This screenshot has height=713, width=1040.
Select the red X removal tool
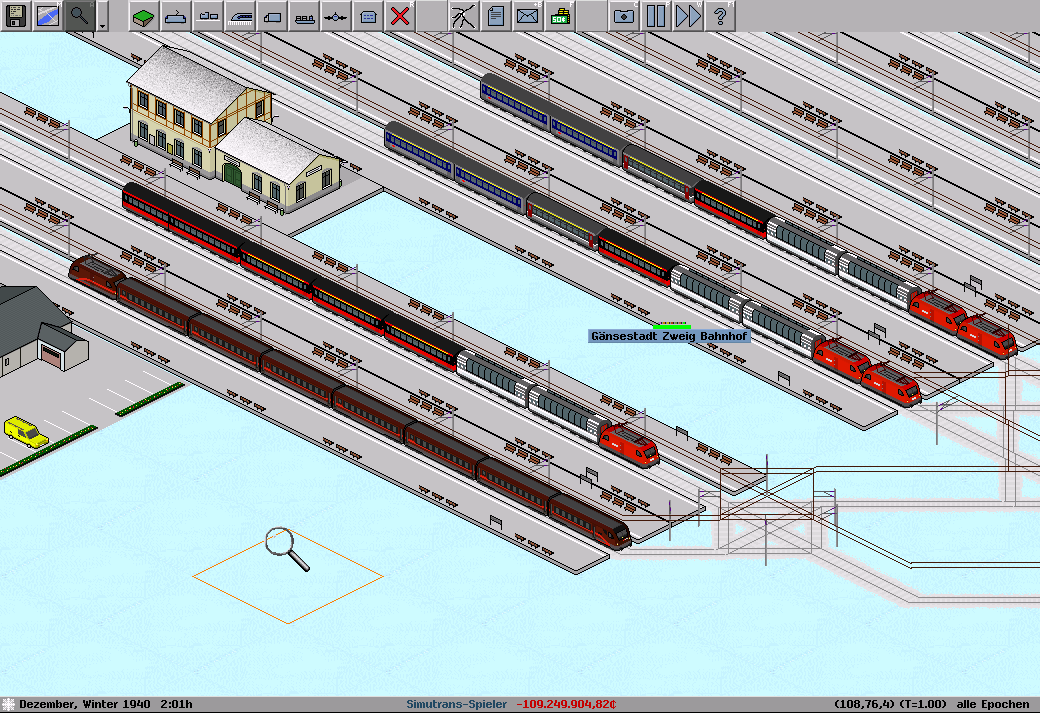click(400, 16)
